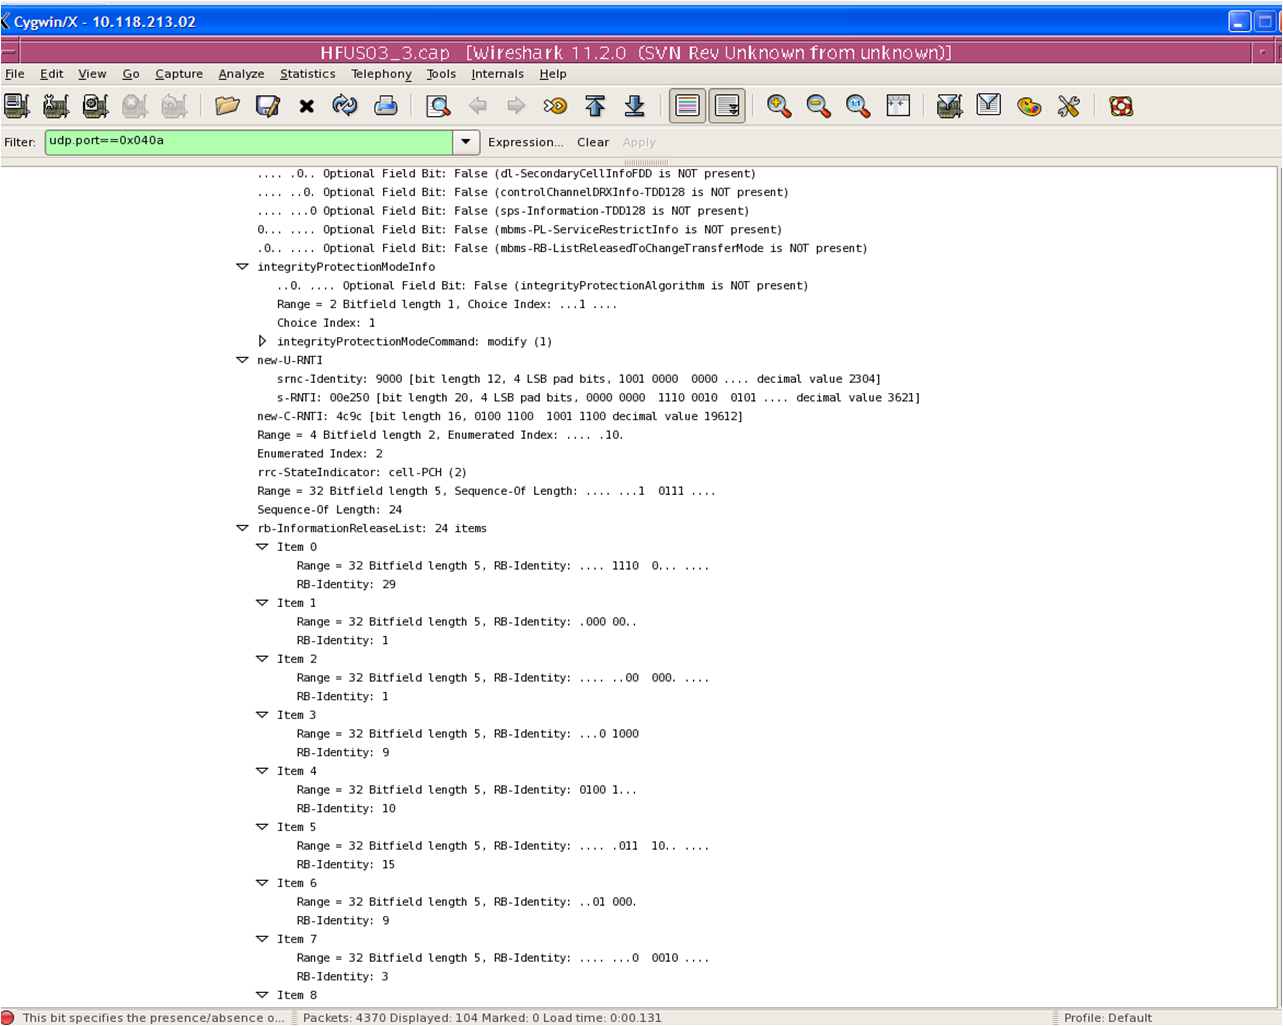Collapse the integrityProtectionModeInfo node
This screenshot has width=1283, height=1026.
(x=242, y=267)
